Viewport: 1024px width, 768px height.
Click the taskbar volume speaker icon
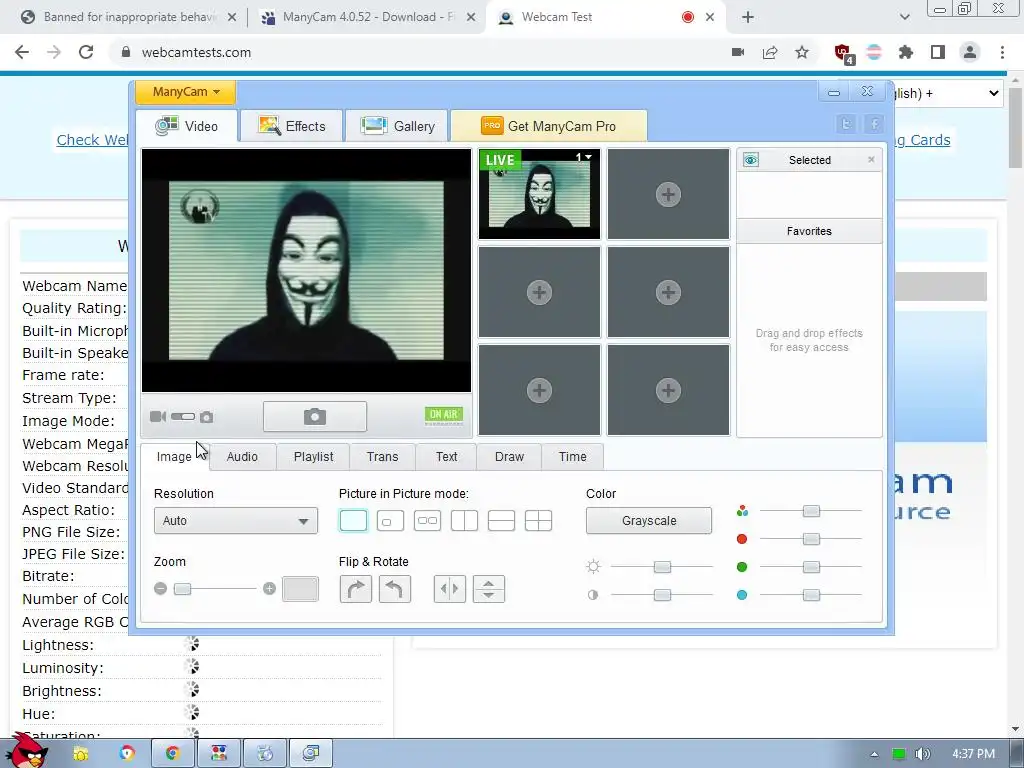click(923, 754)
